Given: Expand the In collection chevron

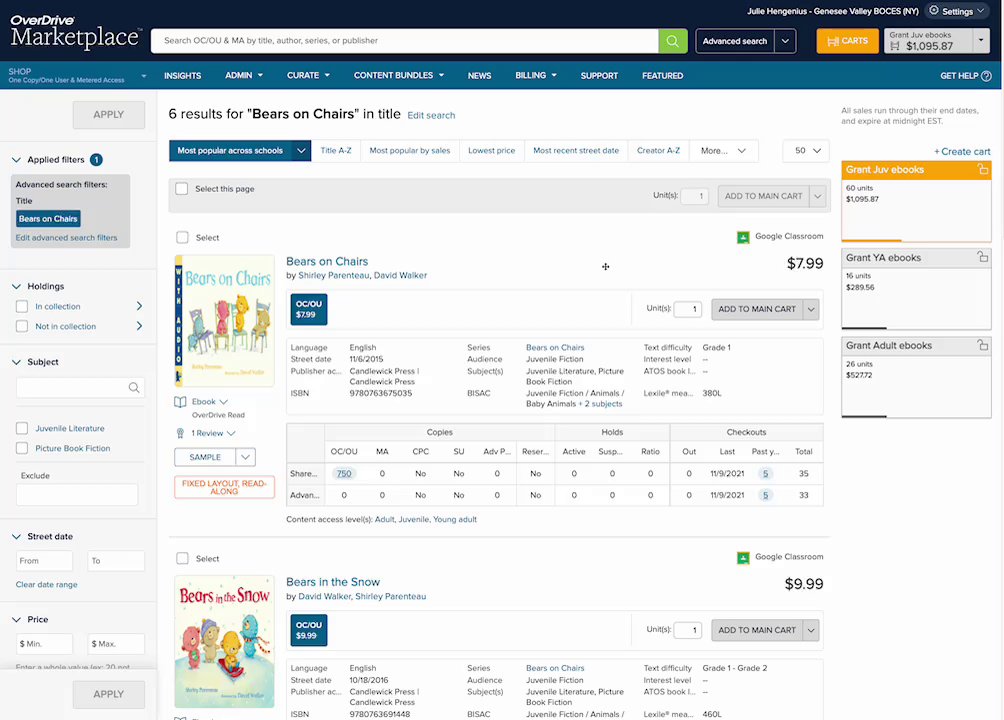Looking at the screenshot, I should click(x=139, y=306).
